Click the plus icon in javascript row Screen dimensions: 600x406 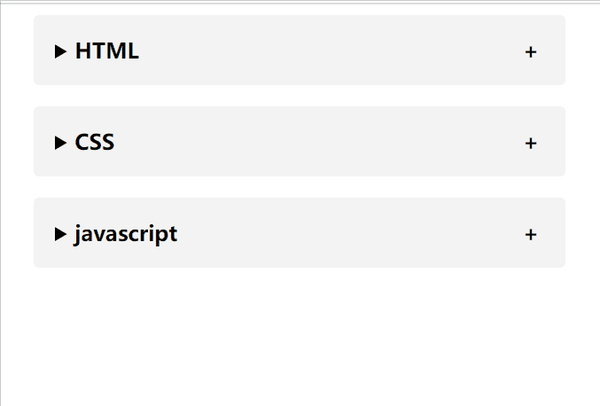[x=530, y=234]
